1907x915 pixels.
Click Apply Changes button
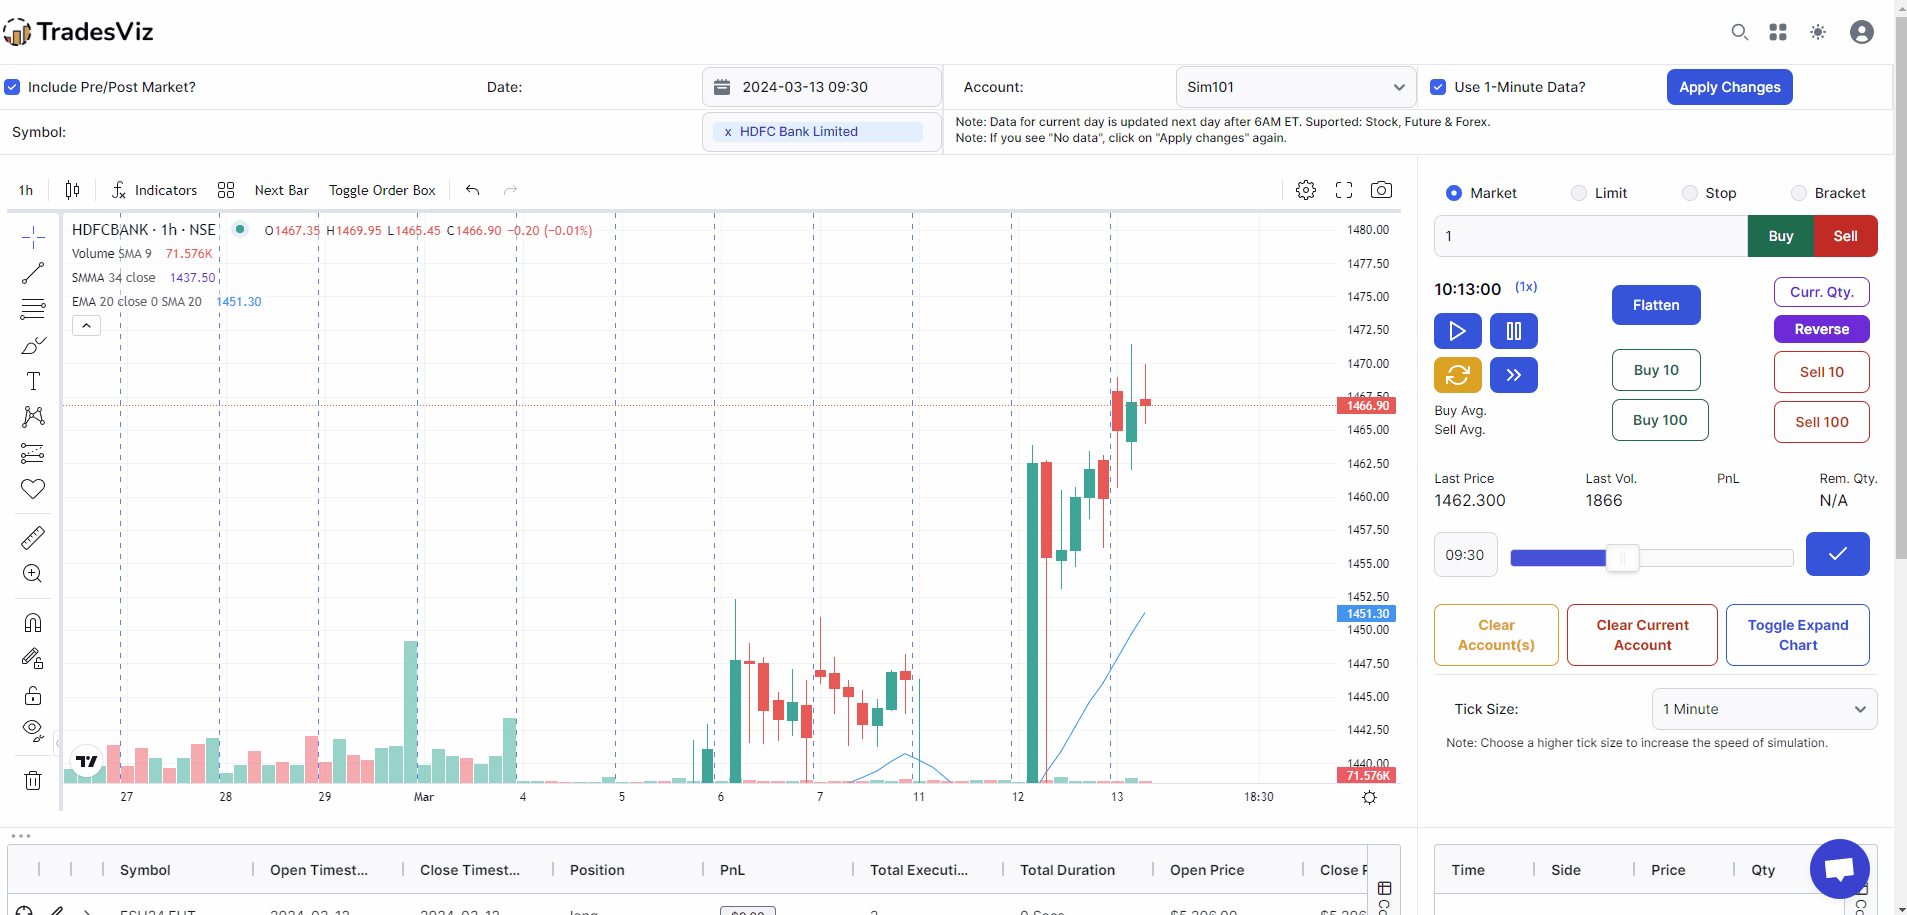[1730, 87]
